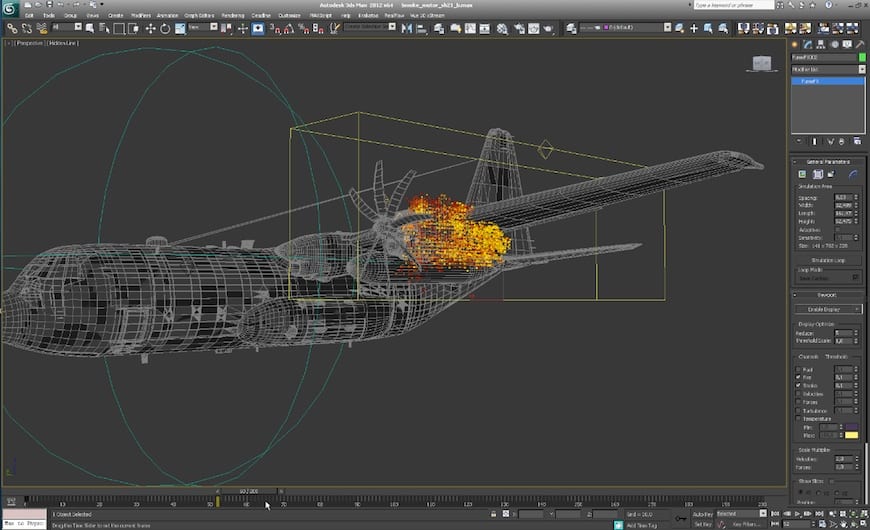This screenshot has height=530, width=870.
Task: Click the Simulation Loop button
Action: (827, 260)
